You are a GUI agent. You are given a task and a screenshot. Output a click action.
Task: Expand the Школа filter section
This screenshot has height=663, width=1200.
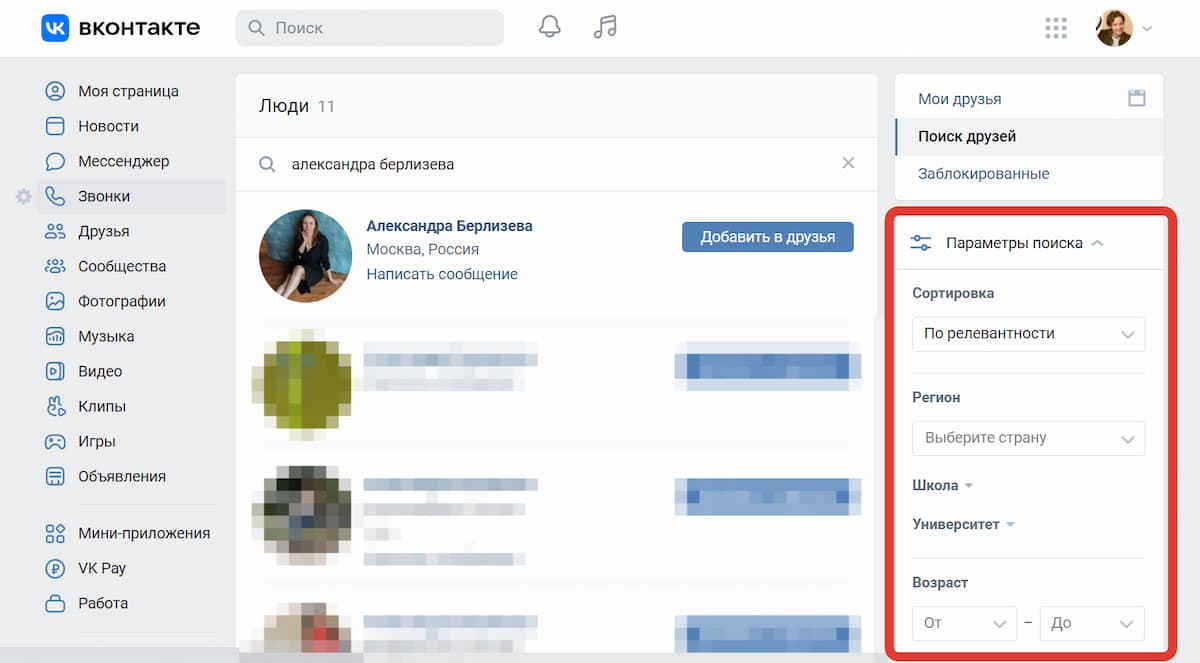coord(942,485)
